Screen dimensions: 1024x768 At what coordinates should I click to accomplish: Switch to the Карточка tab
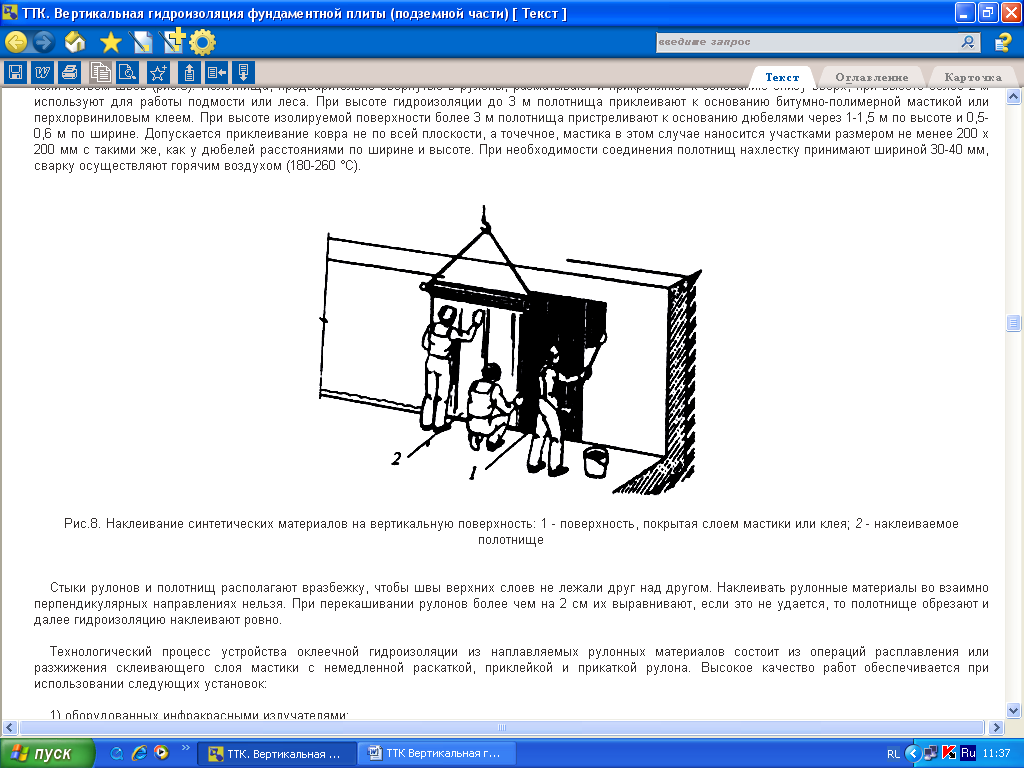972,77
